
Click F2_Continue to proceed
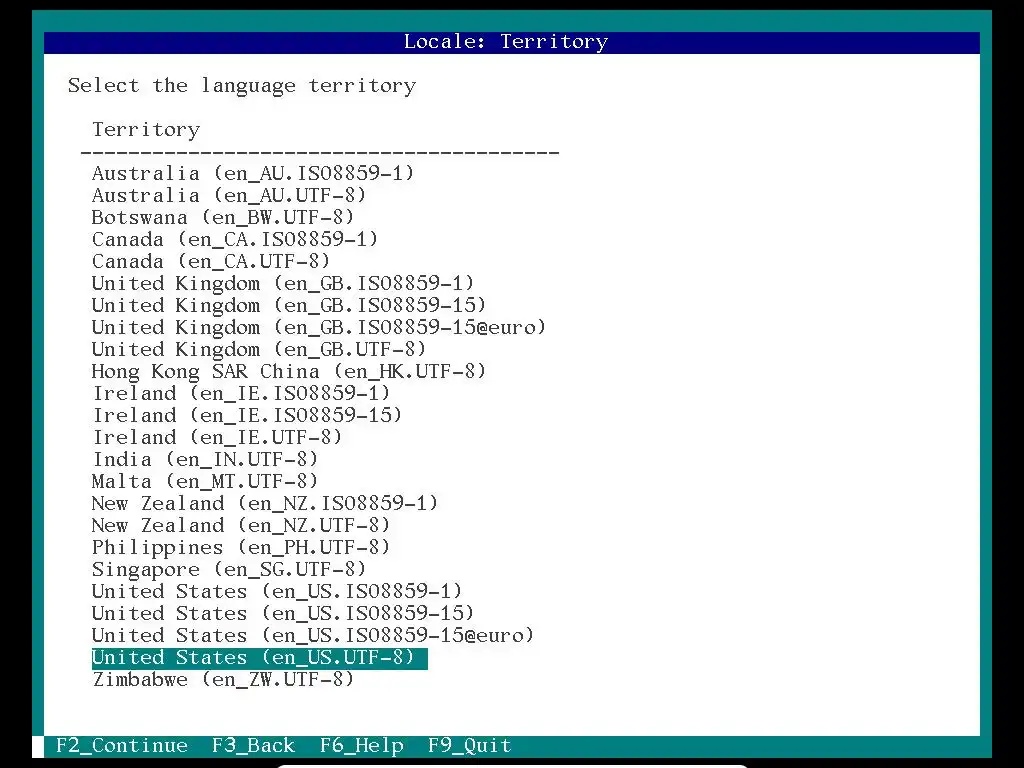122,746
